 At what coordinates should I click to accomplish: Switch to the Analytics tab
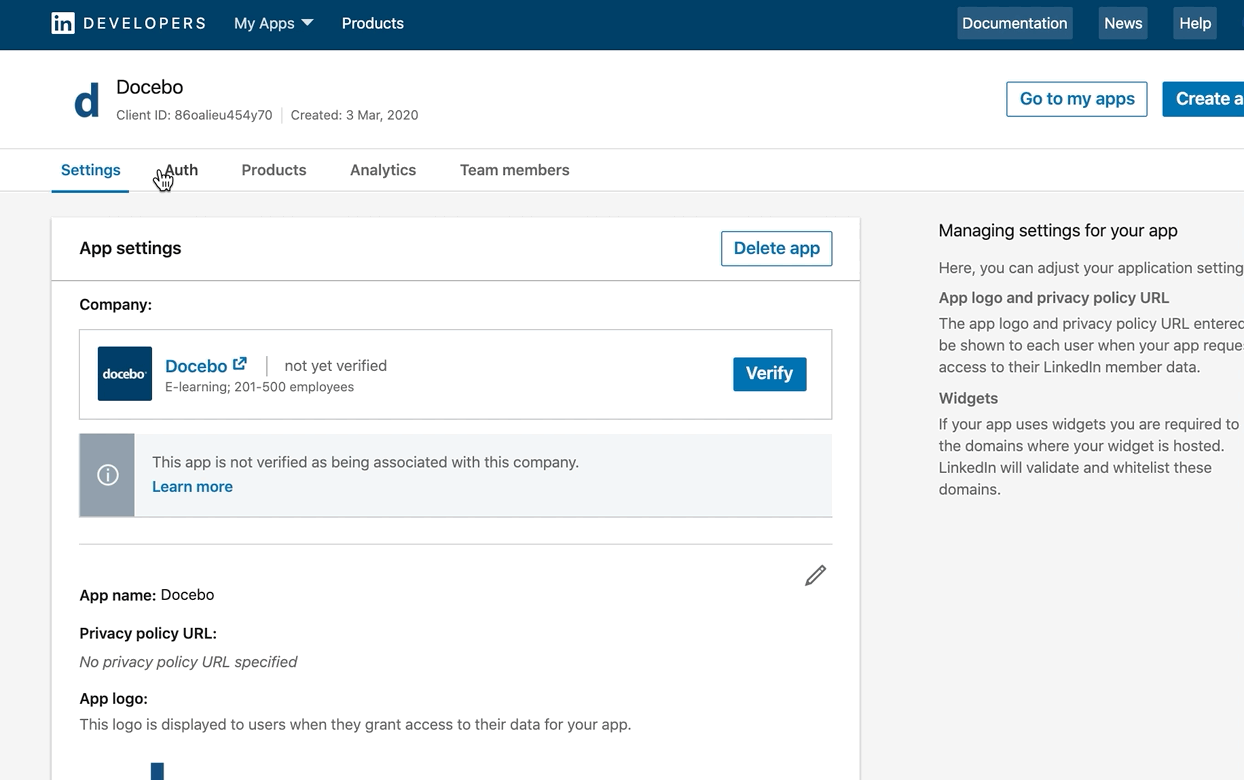point(383,170)
